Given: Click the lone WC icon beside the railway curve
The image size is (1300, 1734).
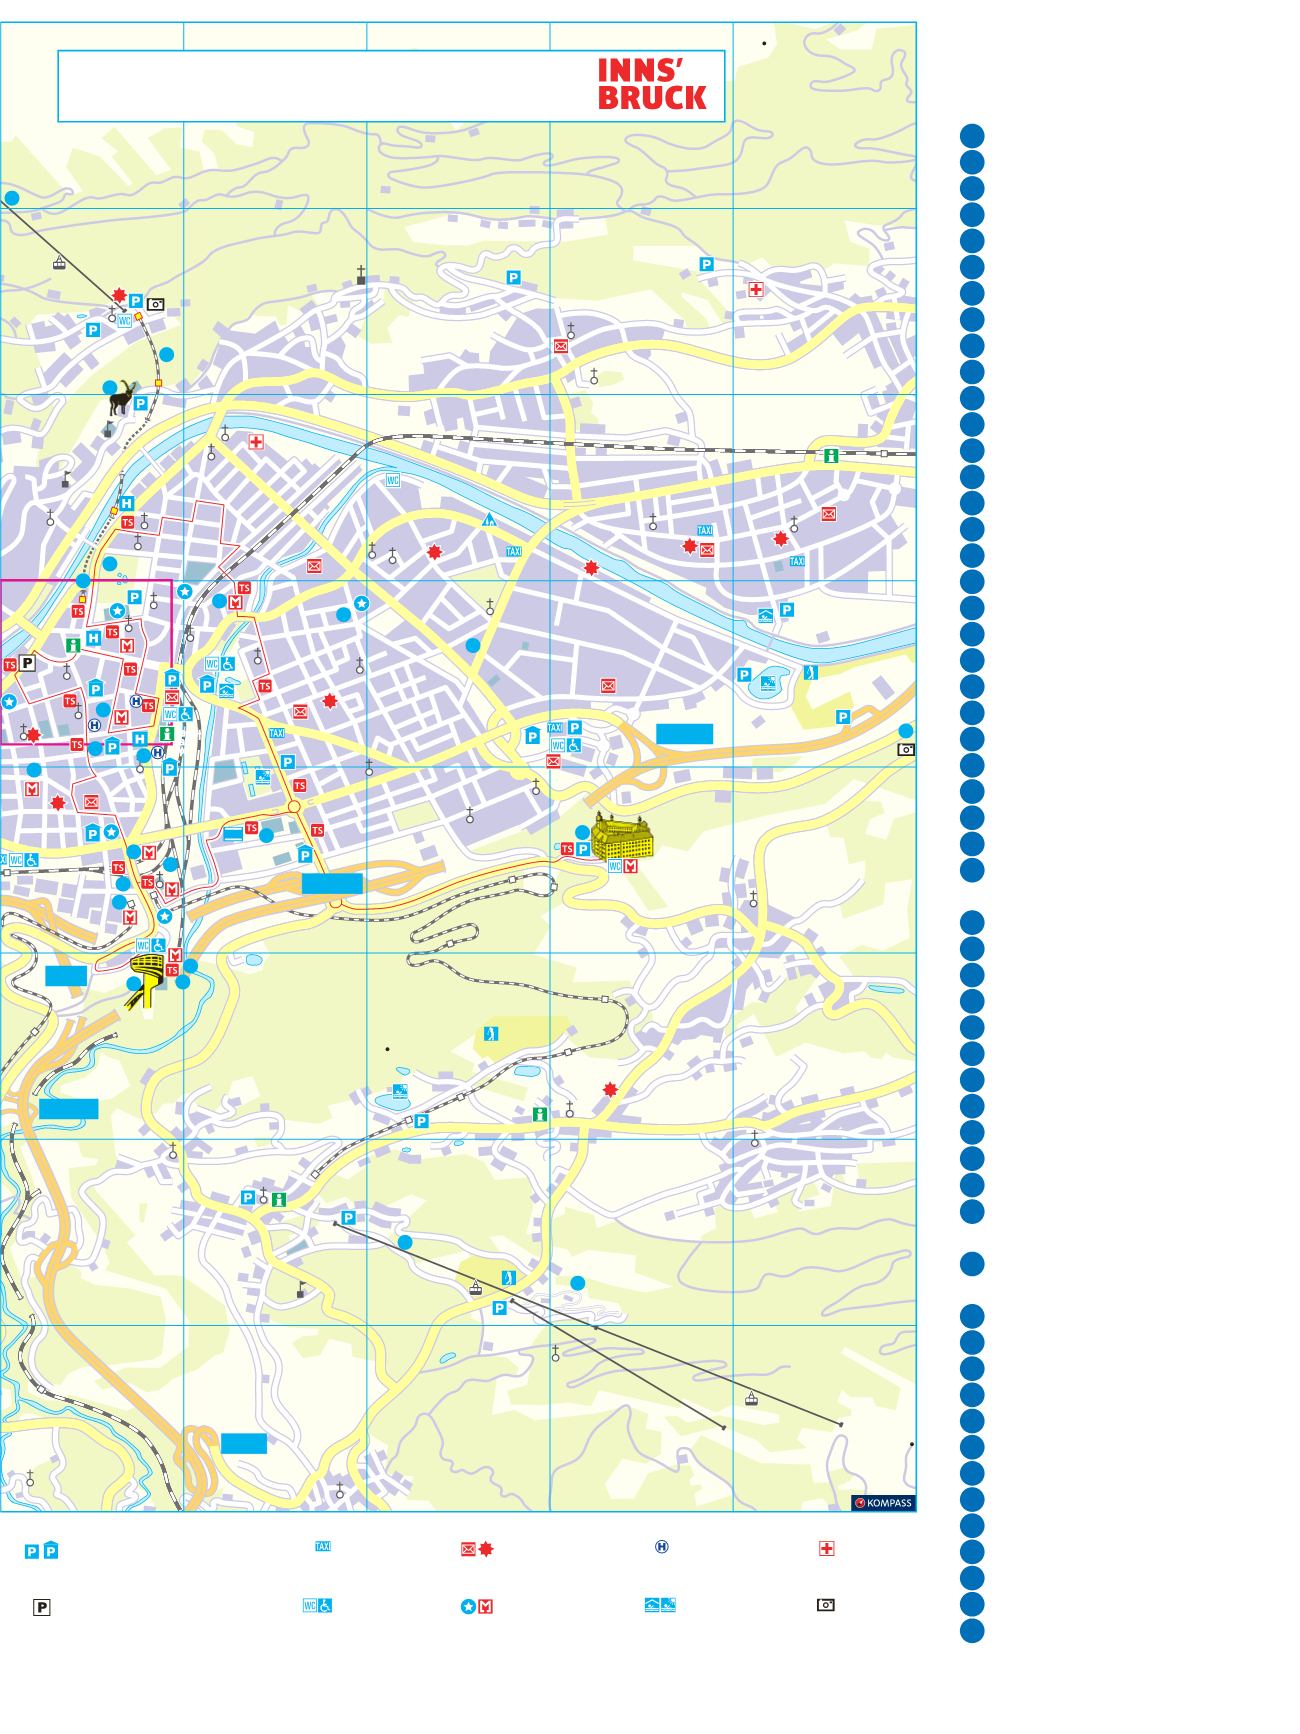Looking at the screenshot, I should [393, 480].
